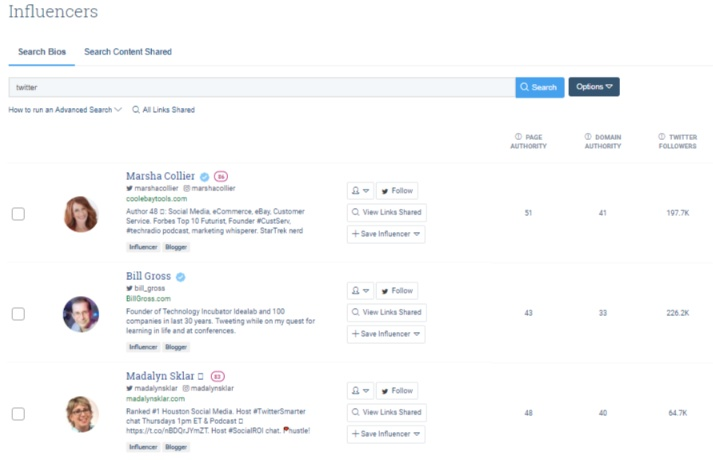Image resolution: width=713 pixels, height=460 pixels.
Task: Visit the madalynsklar.com website link
Action: pos(156,399)
